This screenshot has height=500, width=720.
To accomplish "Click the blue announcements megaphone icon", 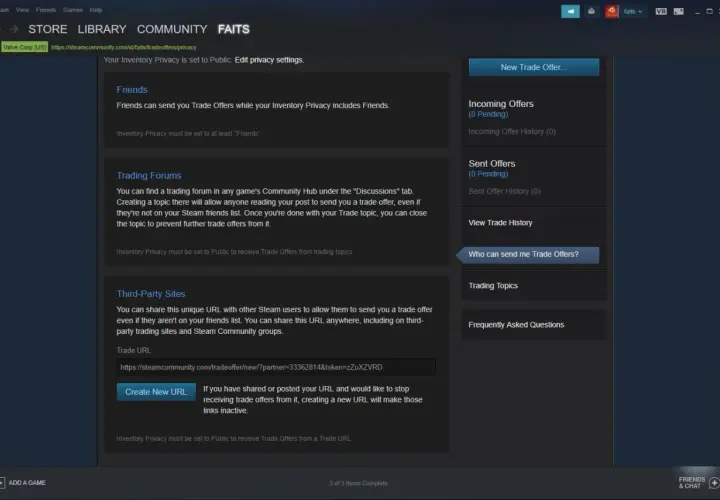I will [570, 11].
